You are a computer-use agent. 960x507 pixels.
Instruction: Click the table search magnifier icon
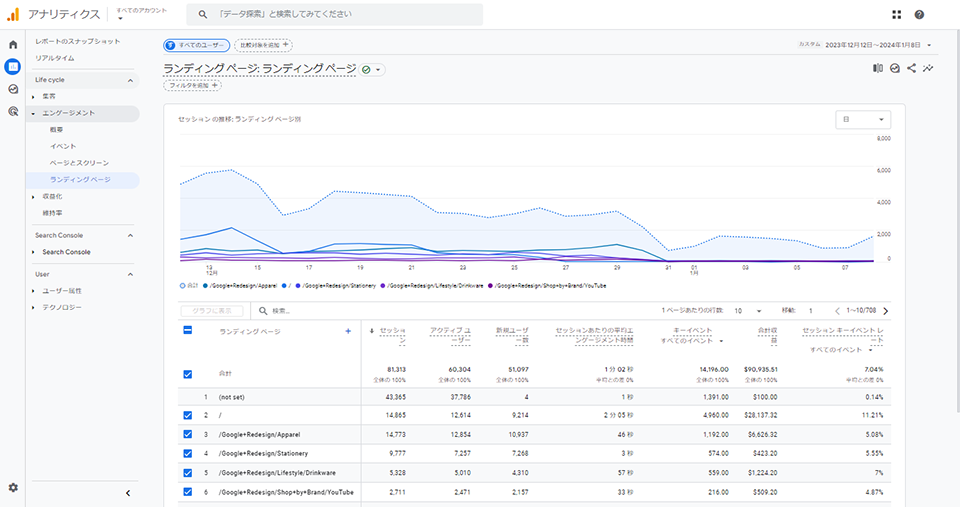tap(263, 311)
